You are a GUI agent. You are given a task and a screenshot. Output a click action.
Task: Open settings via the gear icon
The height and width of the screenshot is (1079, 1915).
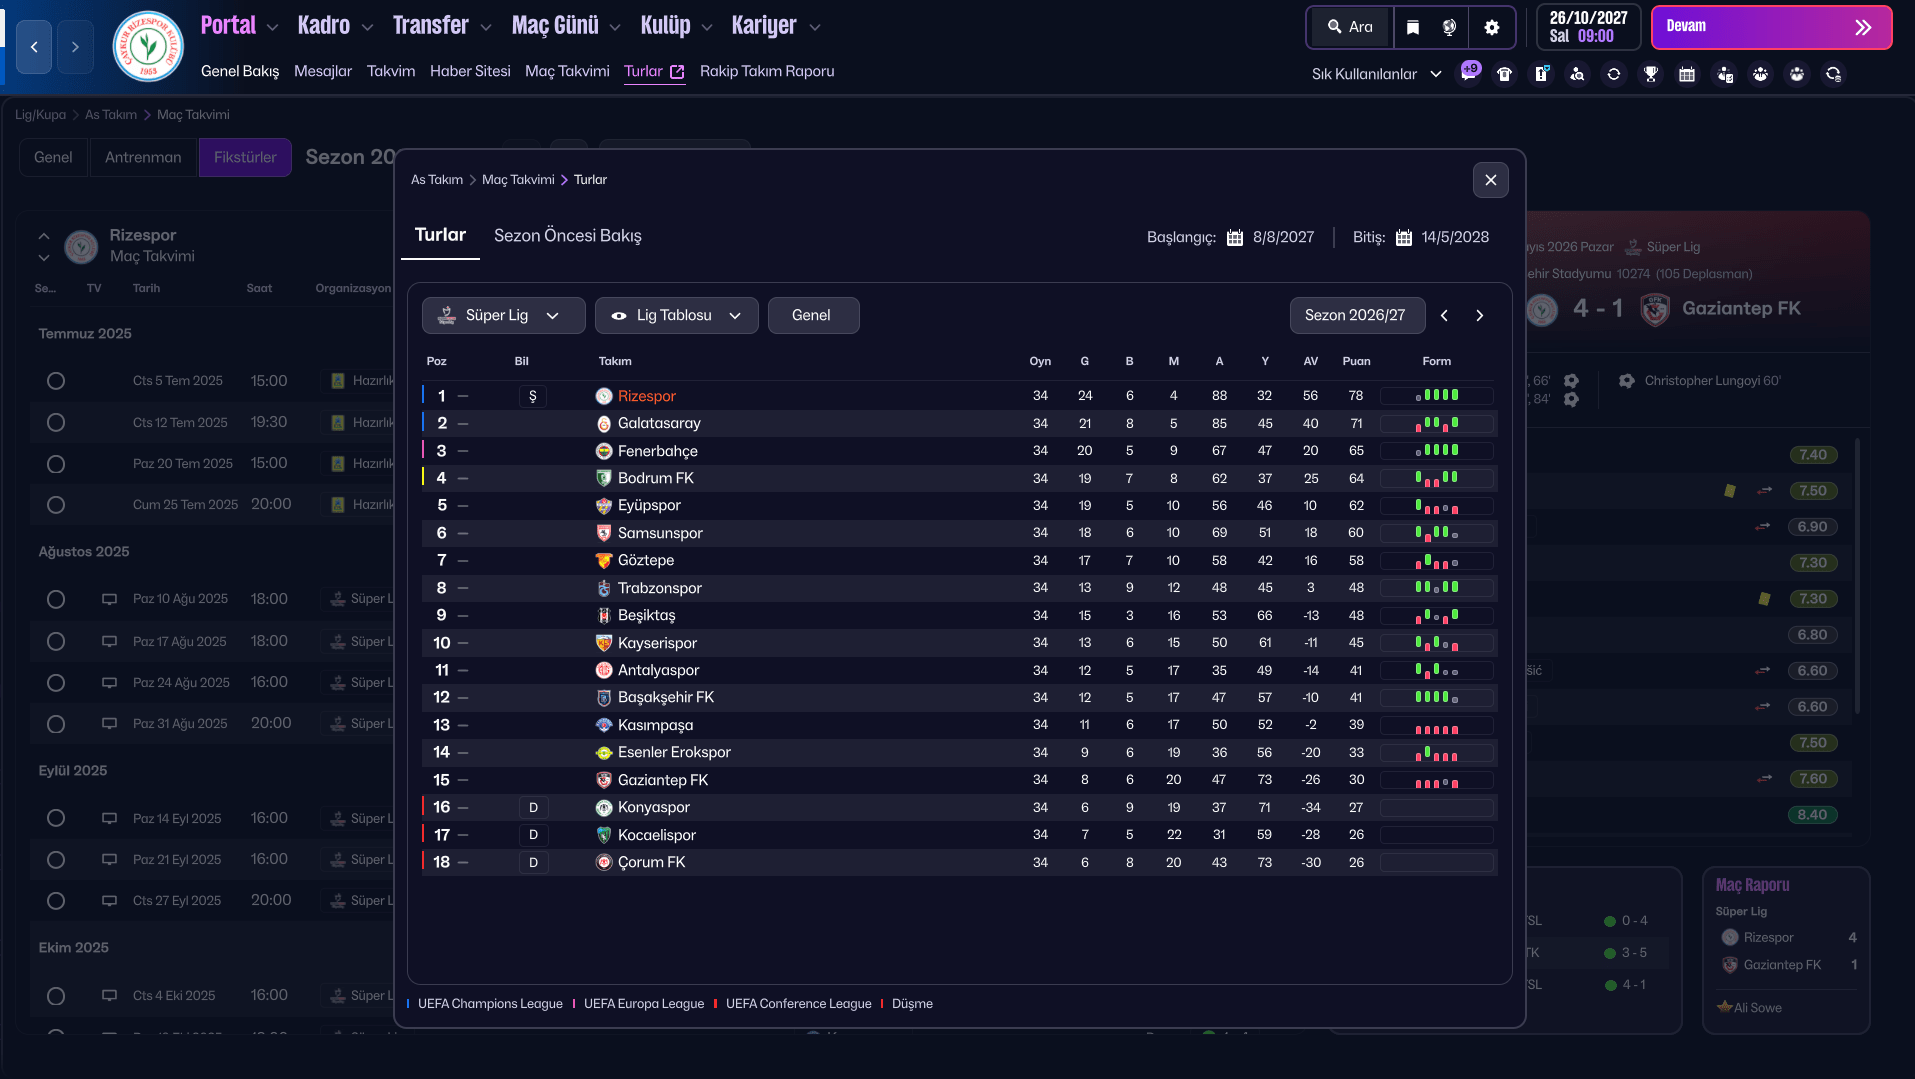pyautogui.click(x=1491, y=27)
